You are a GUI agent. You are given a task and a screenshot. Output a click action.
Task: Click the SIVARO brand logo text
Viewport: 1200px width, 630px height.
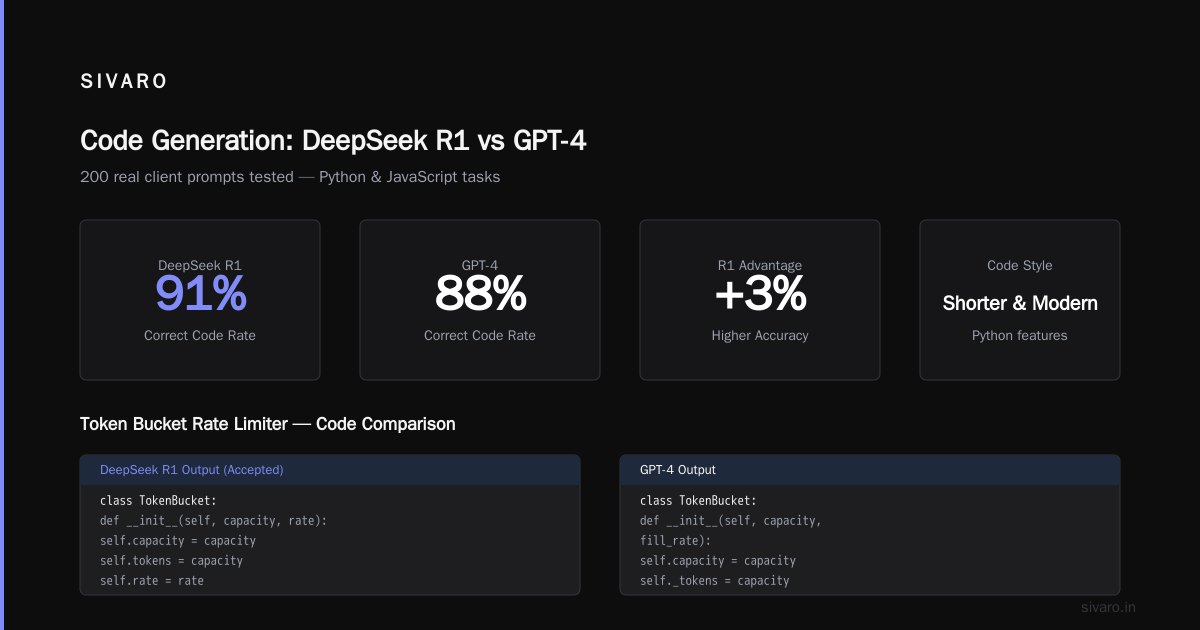click(x=123, y=82)
